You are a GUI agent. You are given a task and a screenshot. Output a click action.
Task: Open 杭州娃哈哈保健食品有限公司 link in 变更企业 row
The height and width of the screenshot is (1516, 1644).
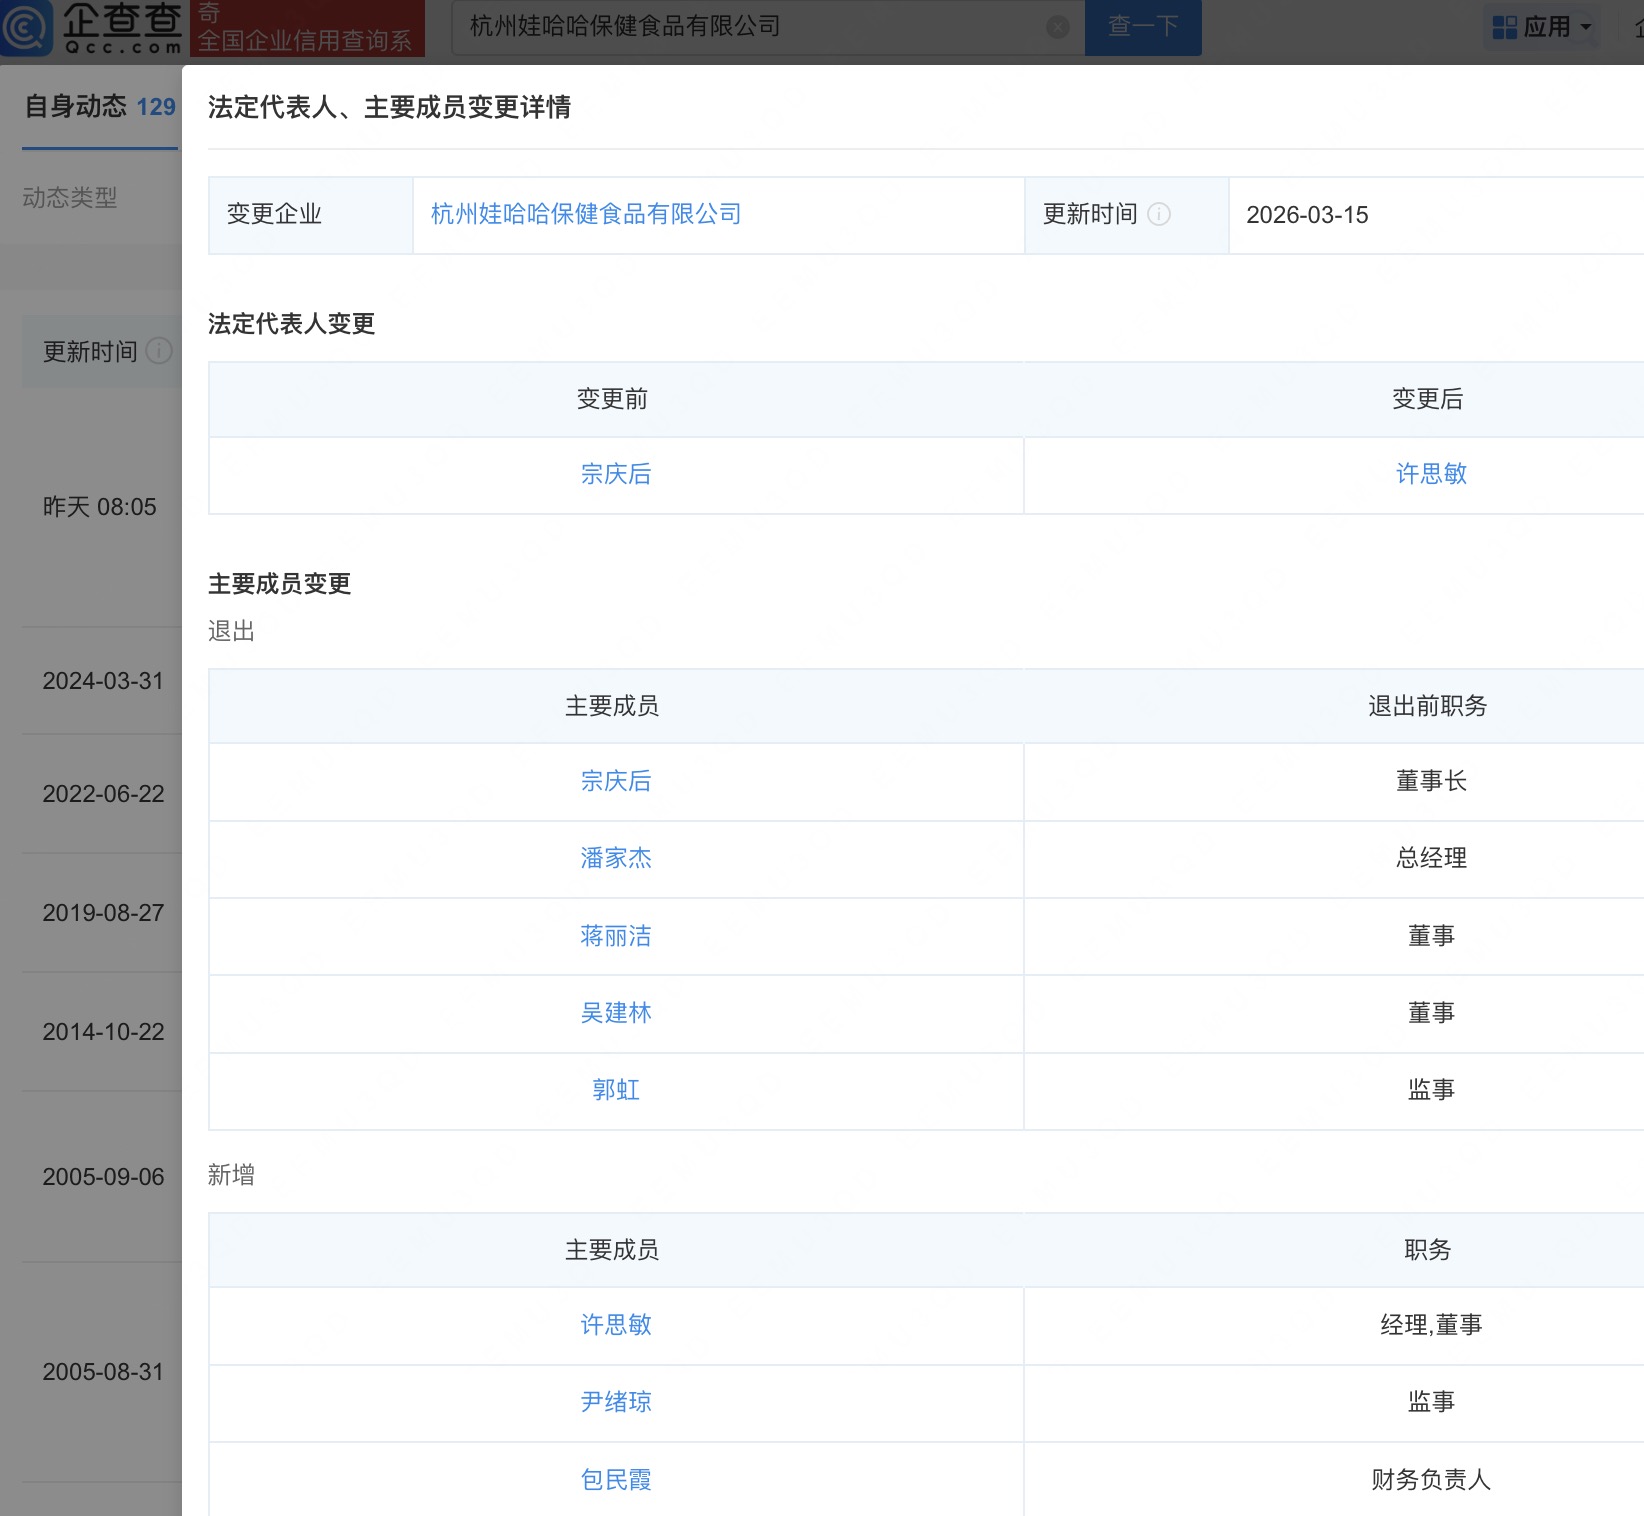coord(586,214)
